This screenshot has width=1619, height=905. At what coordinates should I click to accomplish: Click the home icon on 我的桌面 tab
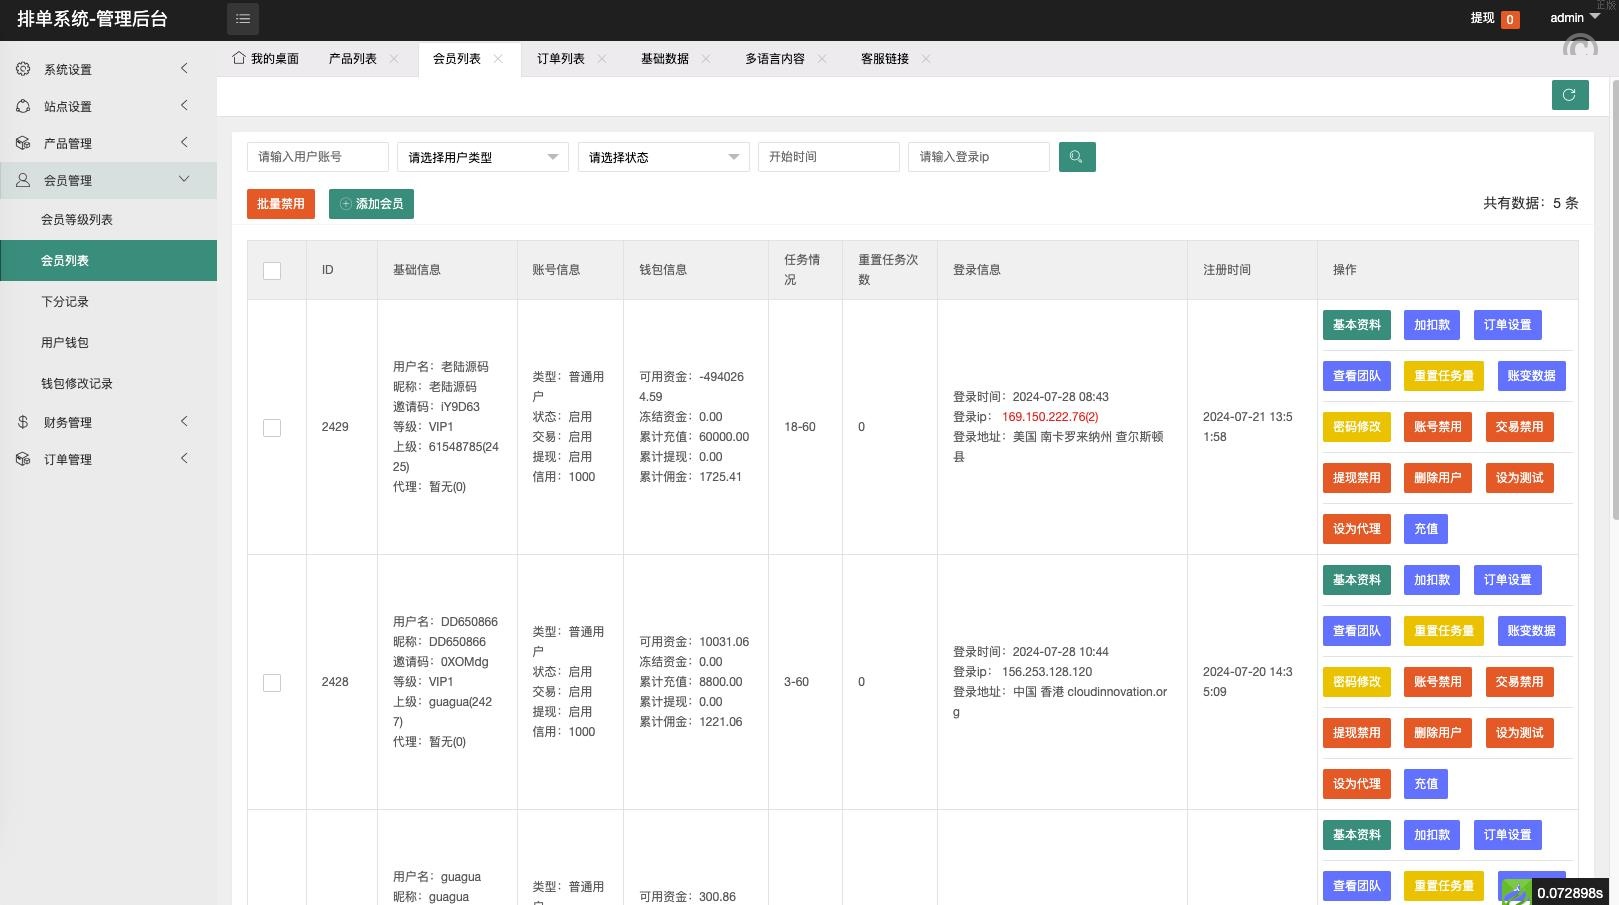(x=239, y=58)
